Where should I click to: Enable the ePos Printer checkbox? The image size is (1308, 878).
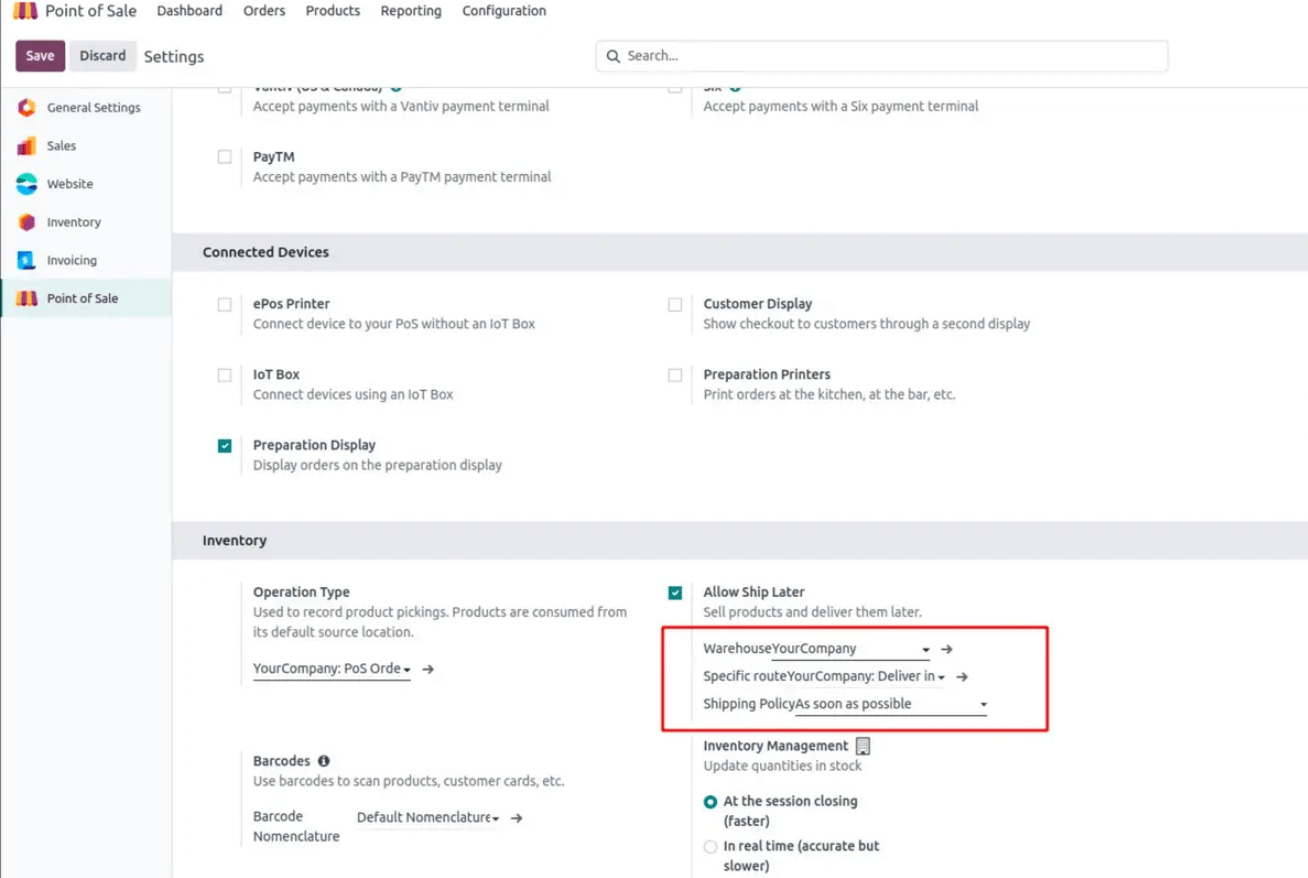(225, 304)
